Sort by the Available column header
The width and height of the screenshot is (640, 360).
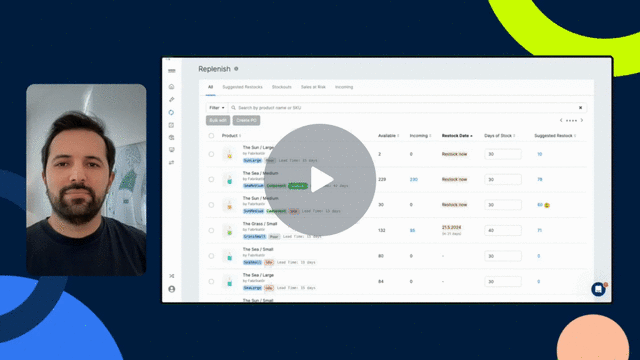[388, 136]
